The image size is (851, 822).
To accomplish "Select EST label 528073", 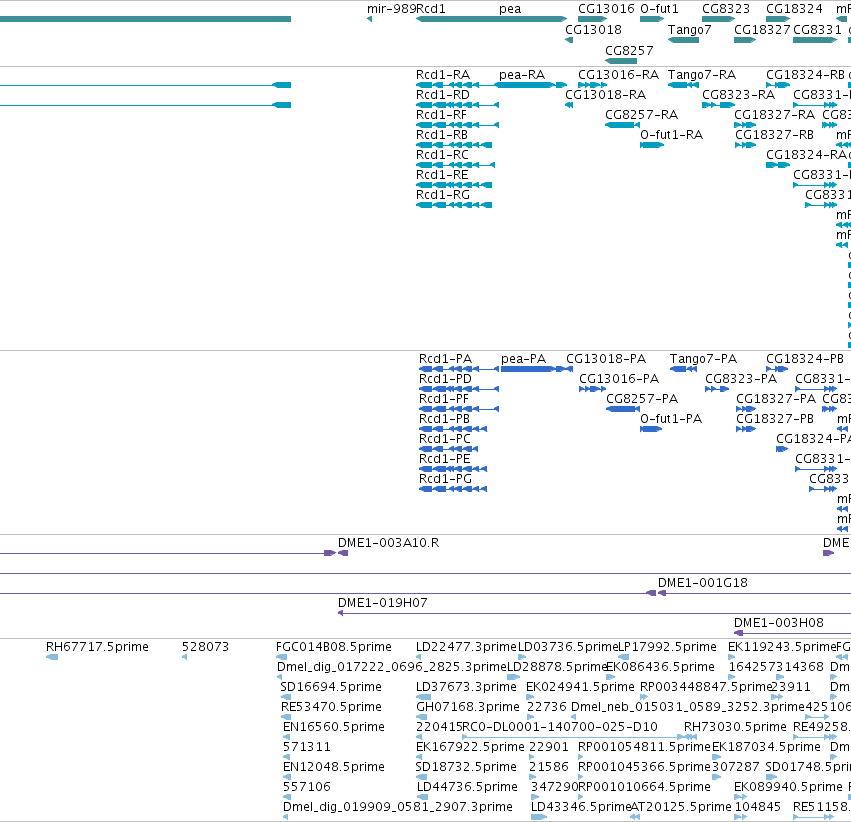I will [205, 647].
